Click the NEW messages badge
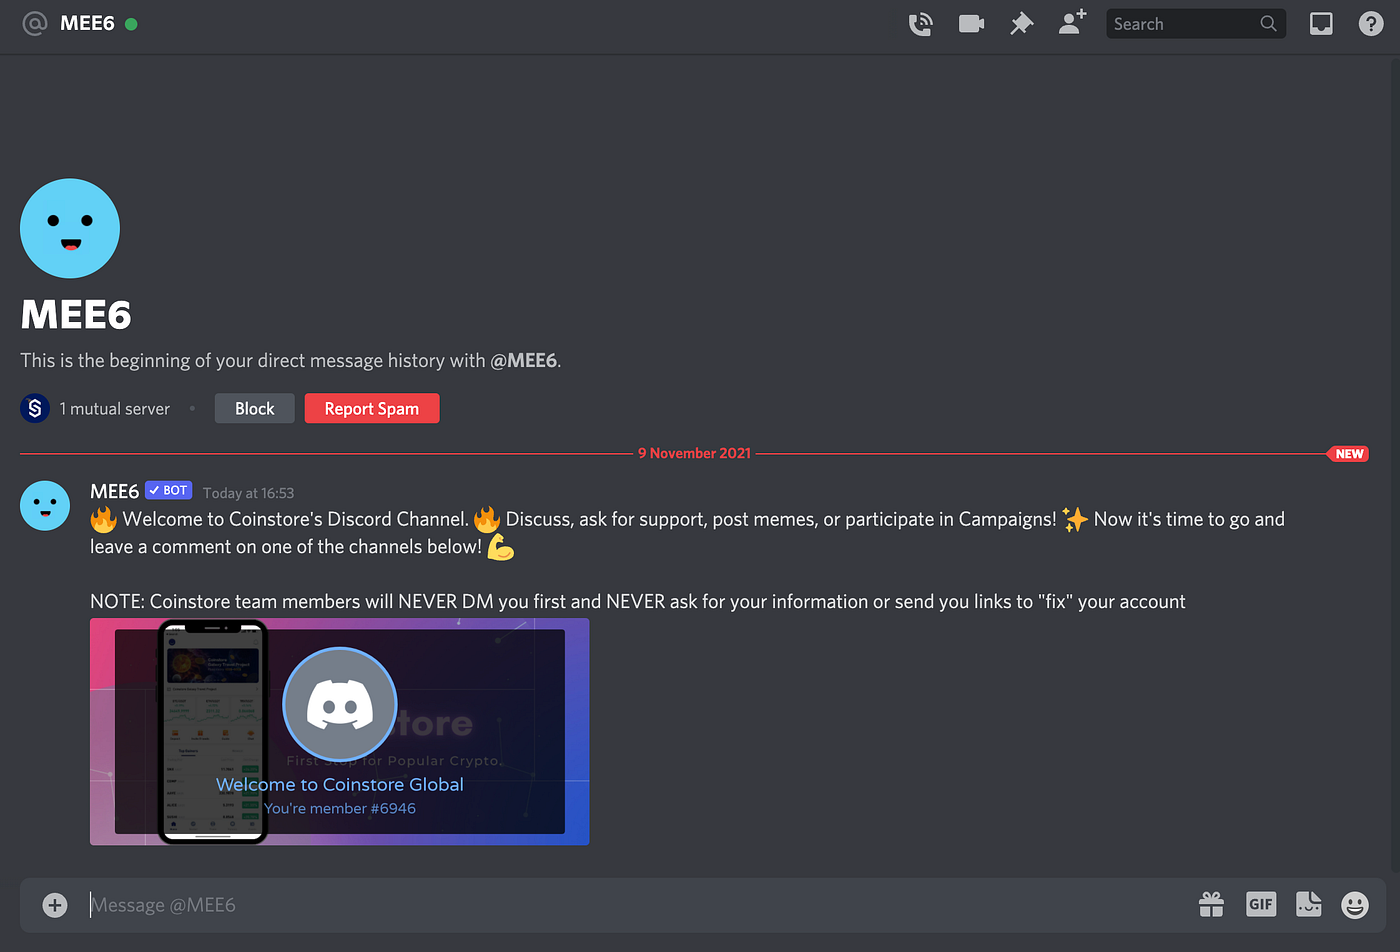1400x952 pixels. pos(1349,454)
